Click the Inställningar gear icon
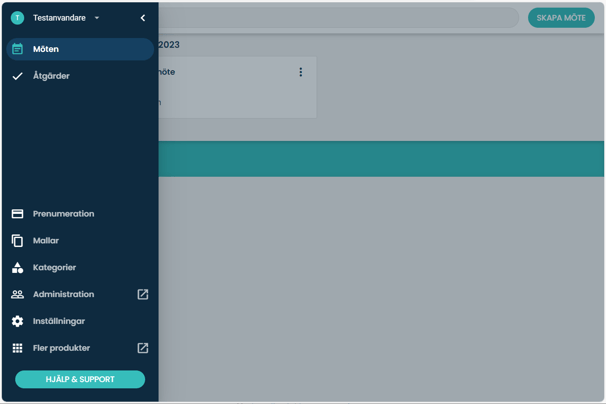This screenshot has height=404, width=606. (x=17, y=322)
